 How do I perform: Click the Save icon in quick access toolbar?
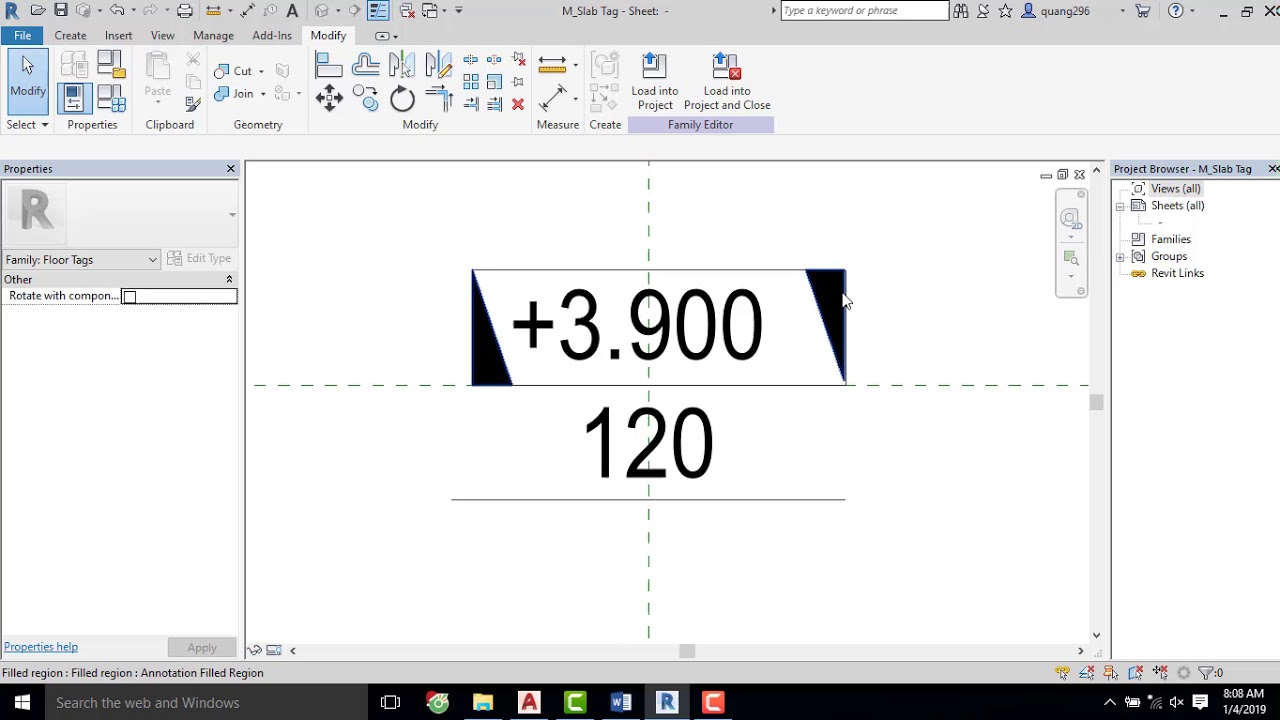(x=61, y=11)
